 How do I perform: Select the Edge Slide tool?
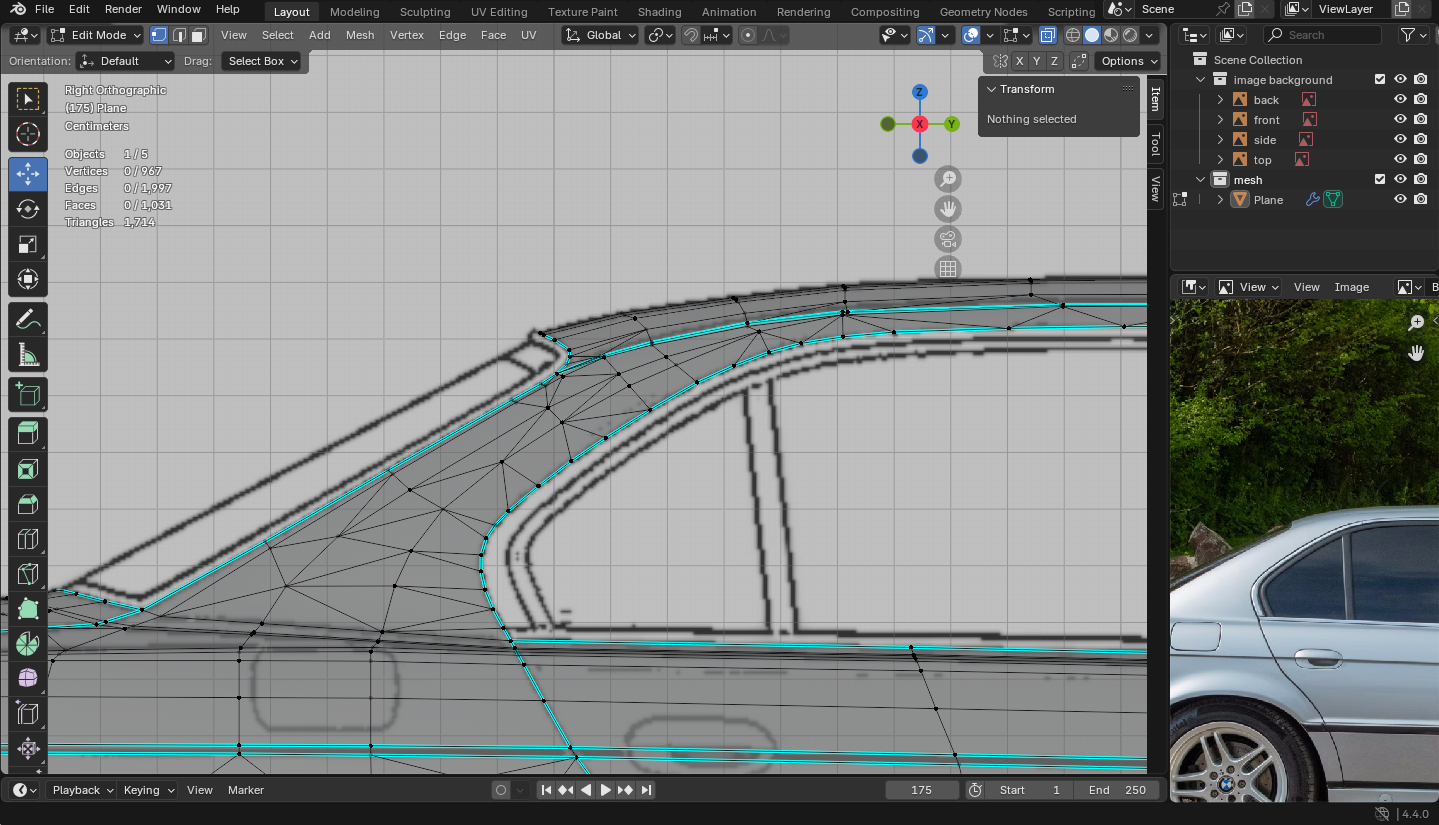[x=28, y=714]
